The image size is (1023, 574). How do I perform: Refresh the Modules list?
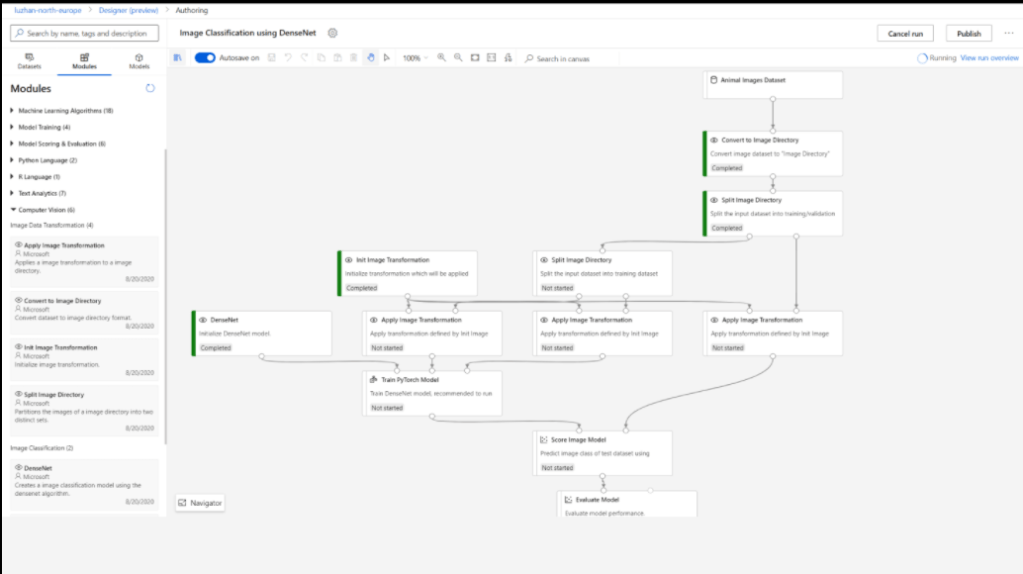[150, 88]
